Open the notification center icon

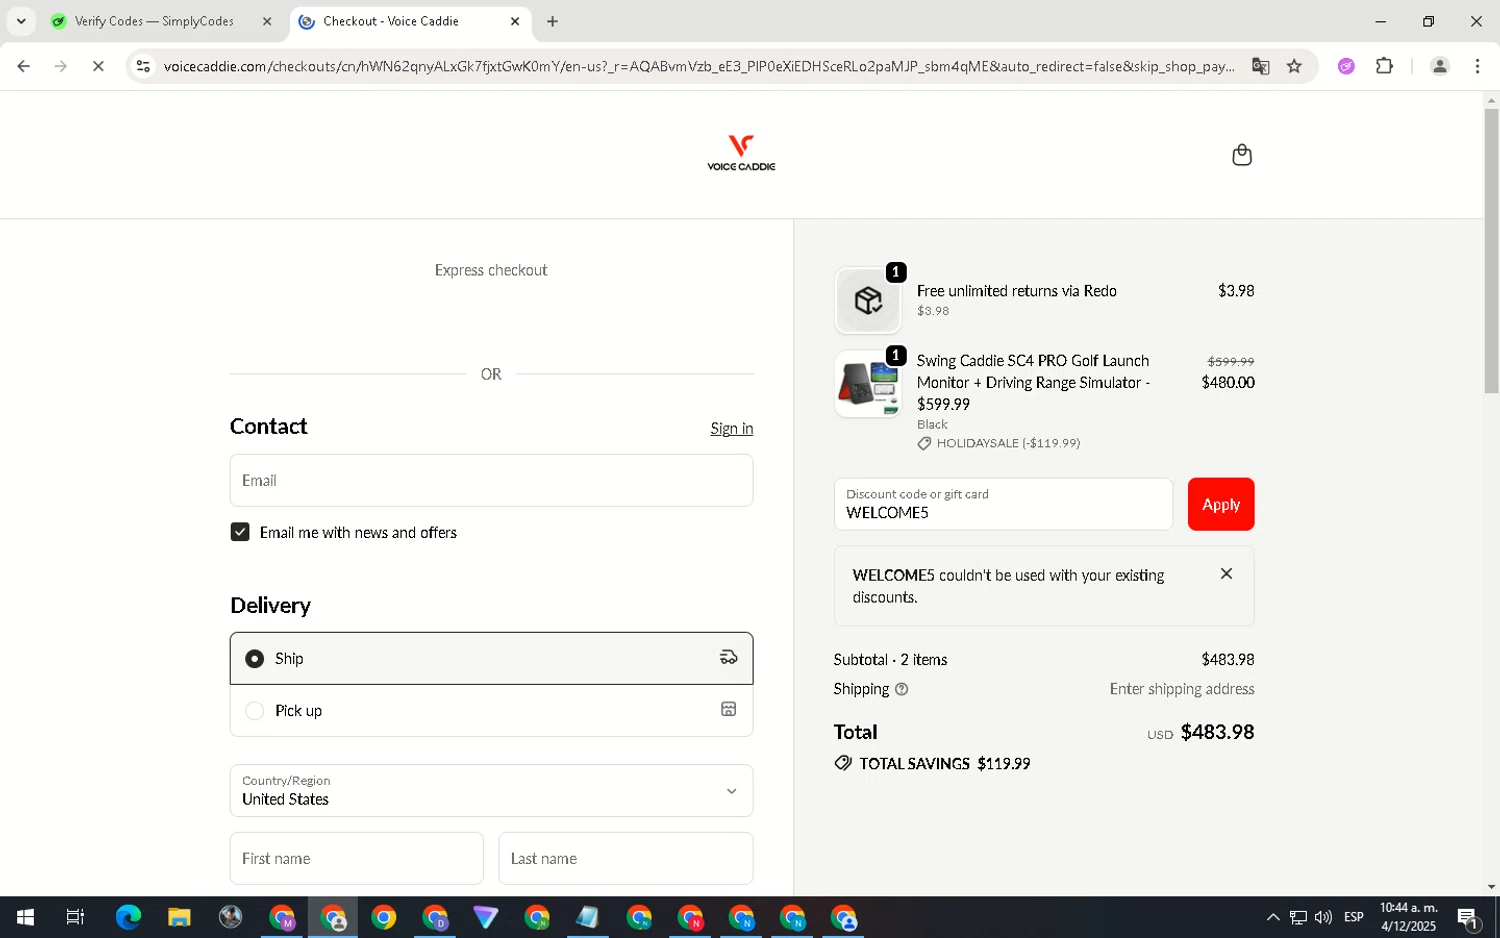[1468, 917]
